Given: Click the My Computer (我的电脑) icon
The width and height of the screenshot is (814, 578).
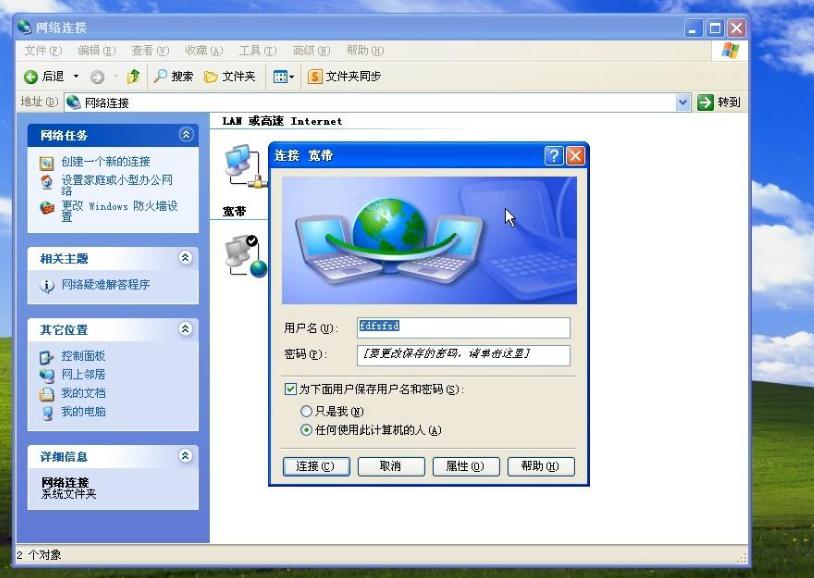Looking at the screenshot, I should [x=47, y=412].
